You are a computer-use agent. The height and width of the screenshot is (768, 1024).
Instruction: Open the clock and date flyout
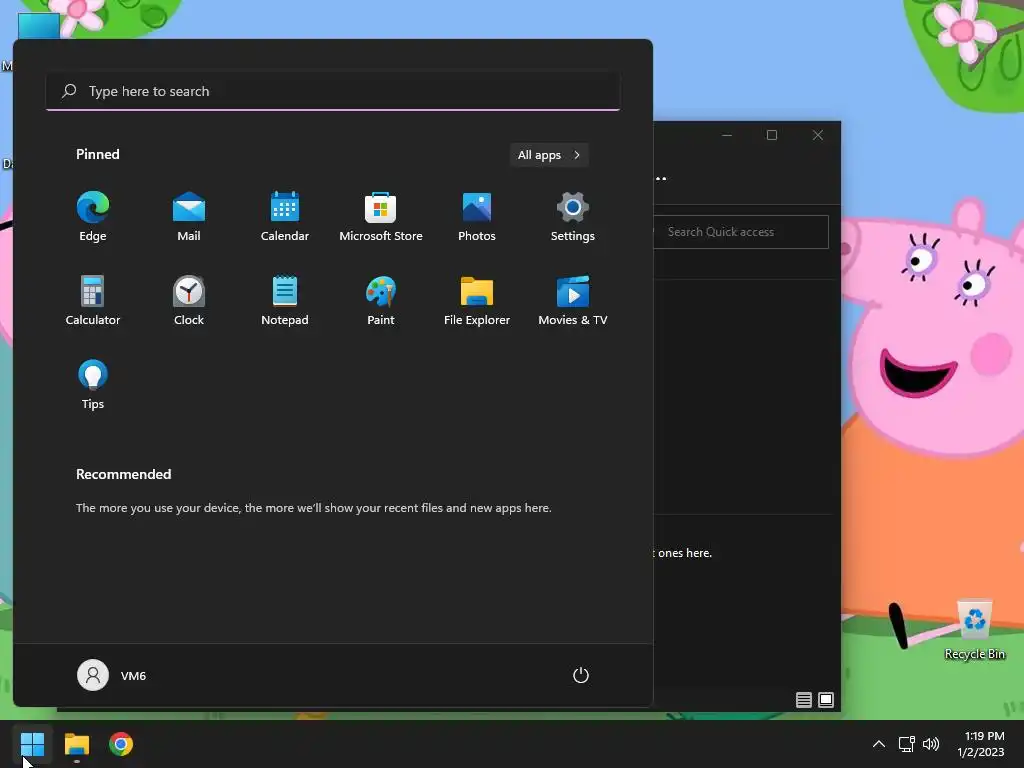982,744
